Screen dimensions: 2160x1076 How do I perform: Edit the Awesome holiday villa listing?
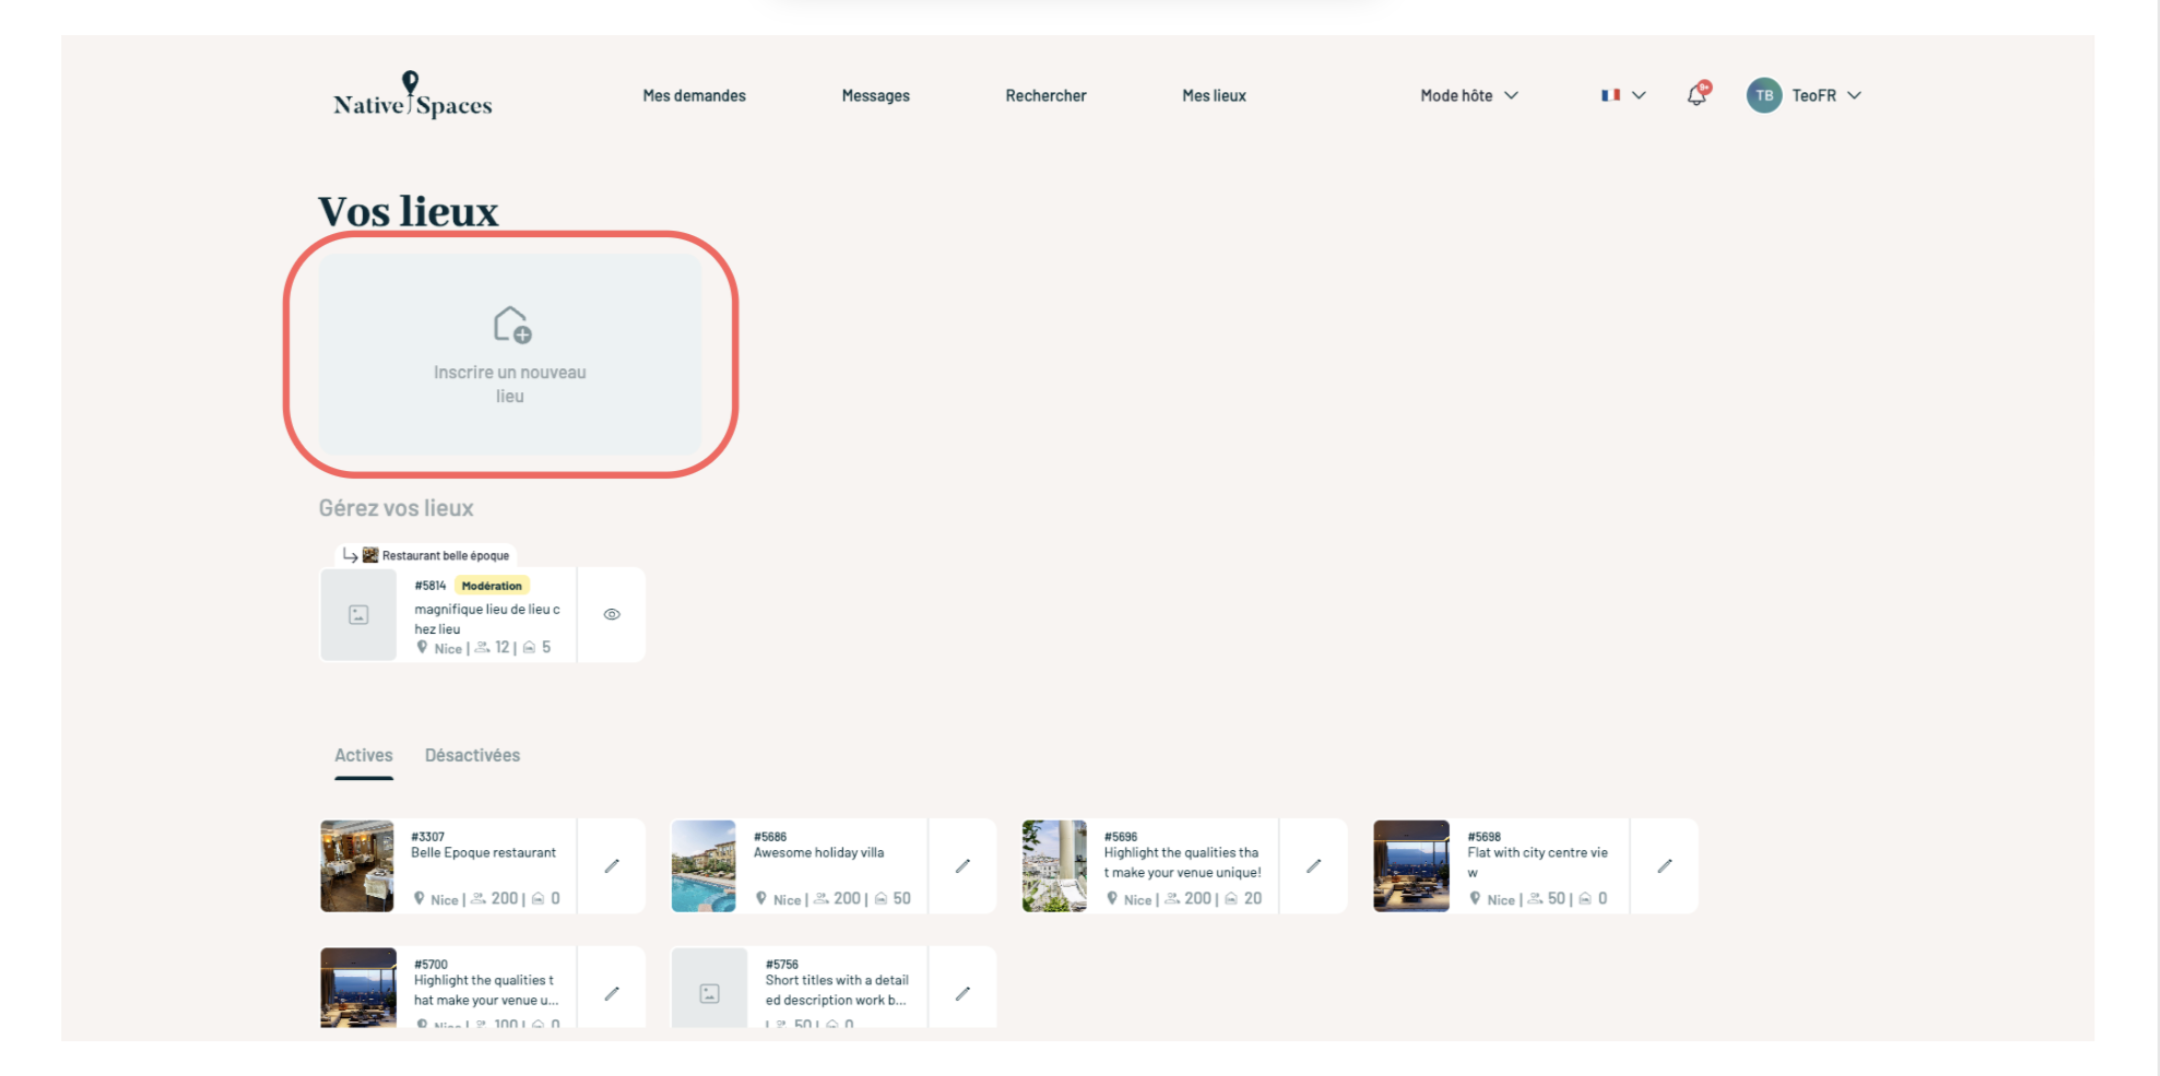coord(962,866)
